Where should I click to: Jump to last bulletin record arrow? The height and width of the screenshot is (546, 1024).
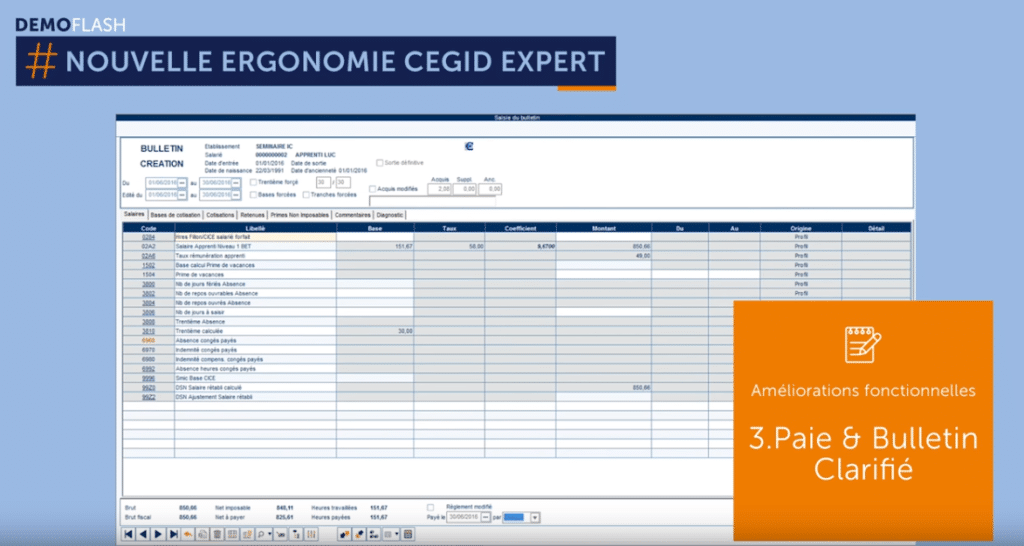(x=174, y=534)
